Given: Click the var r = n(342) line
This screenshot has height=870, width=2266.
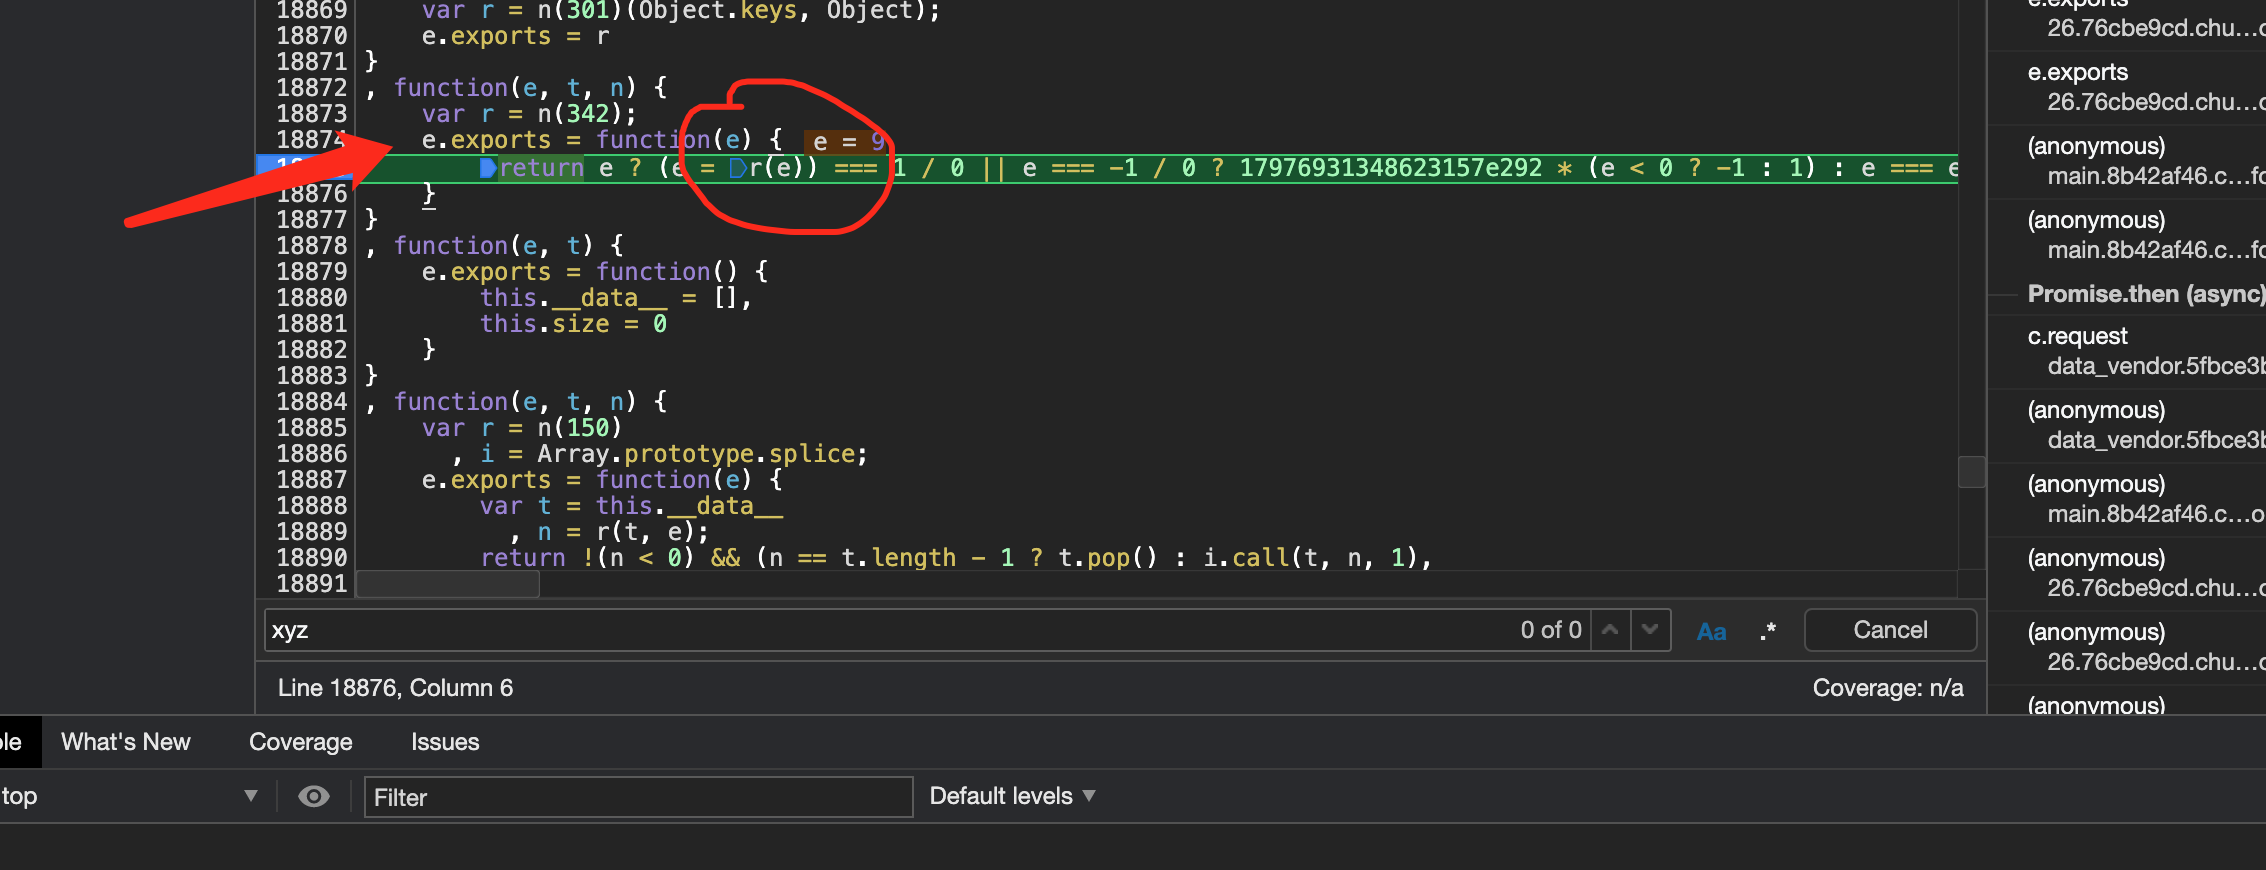Looking at the screenshot, I should coord(528,113).
